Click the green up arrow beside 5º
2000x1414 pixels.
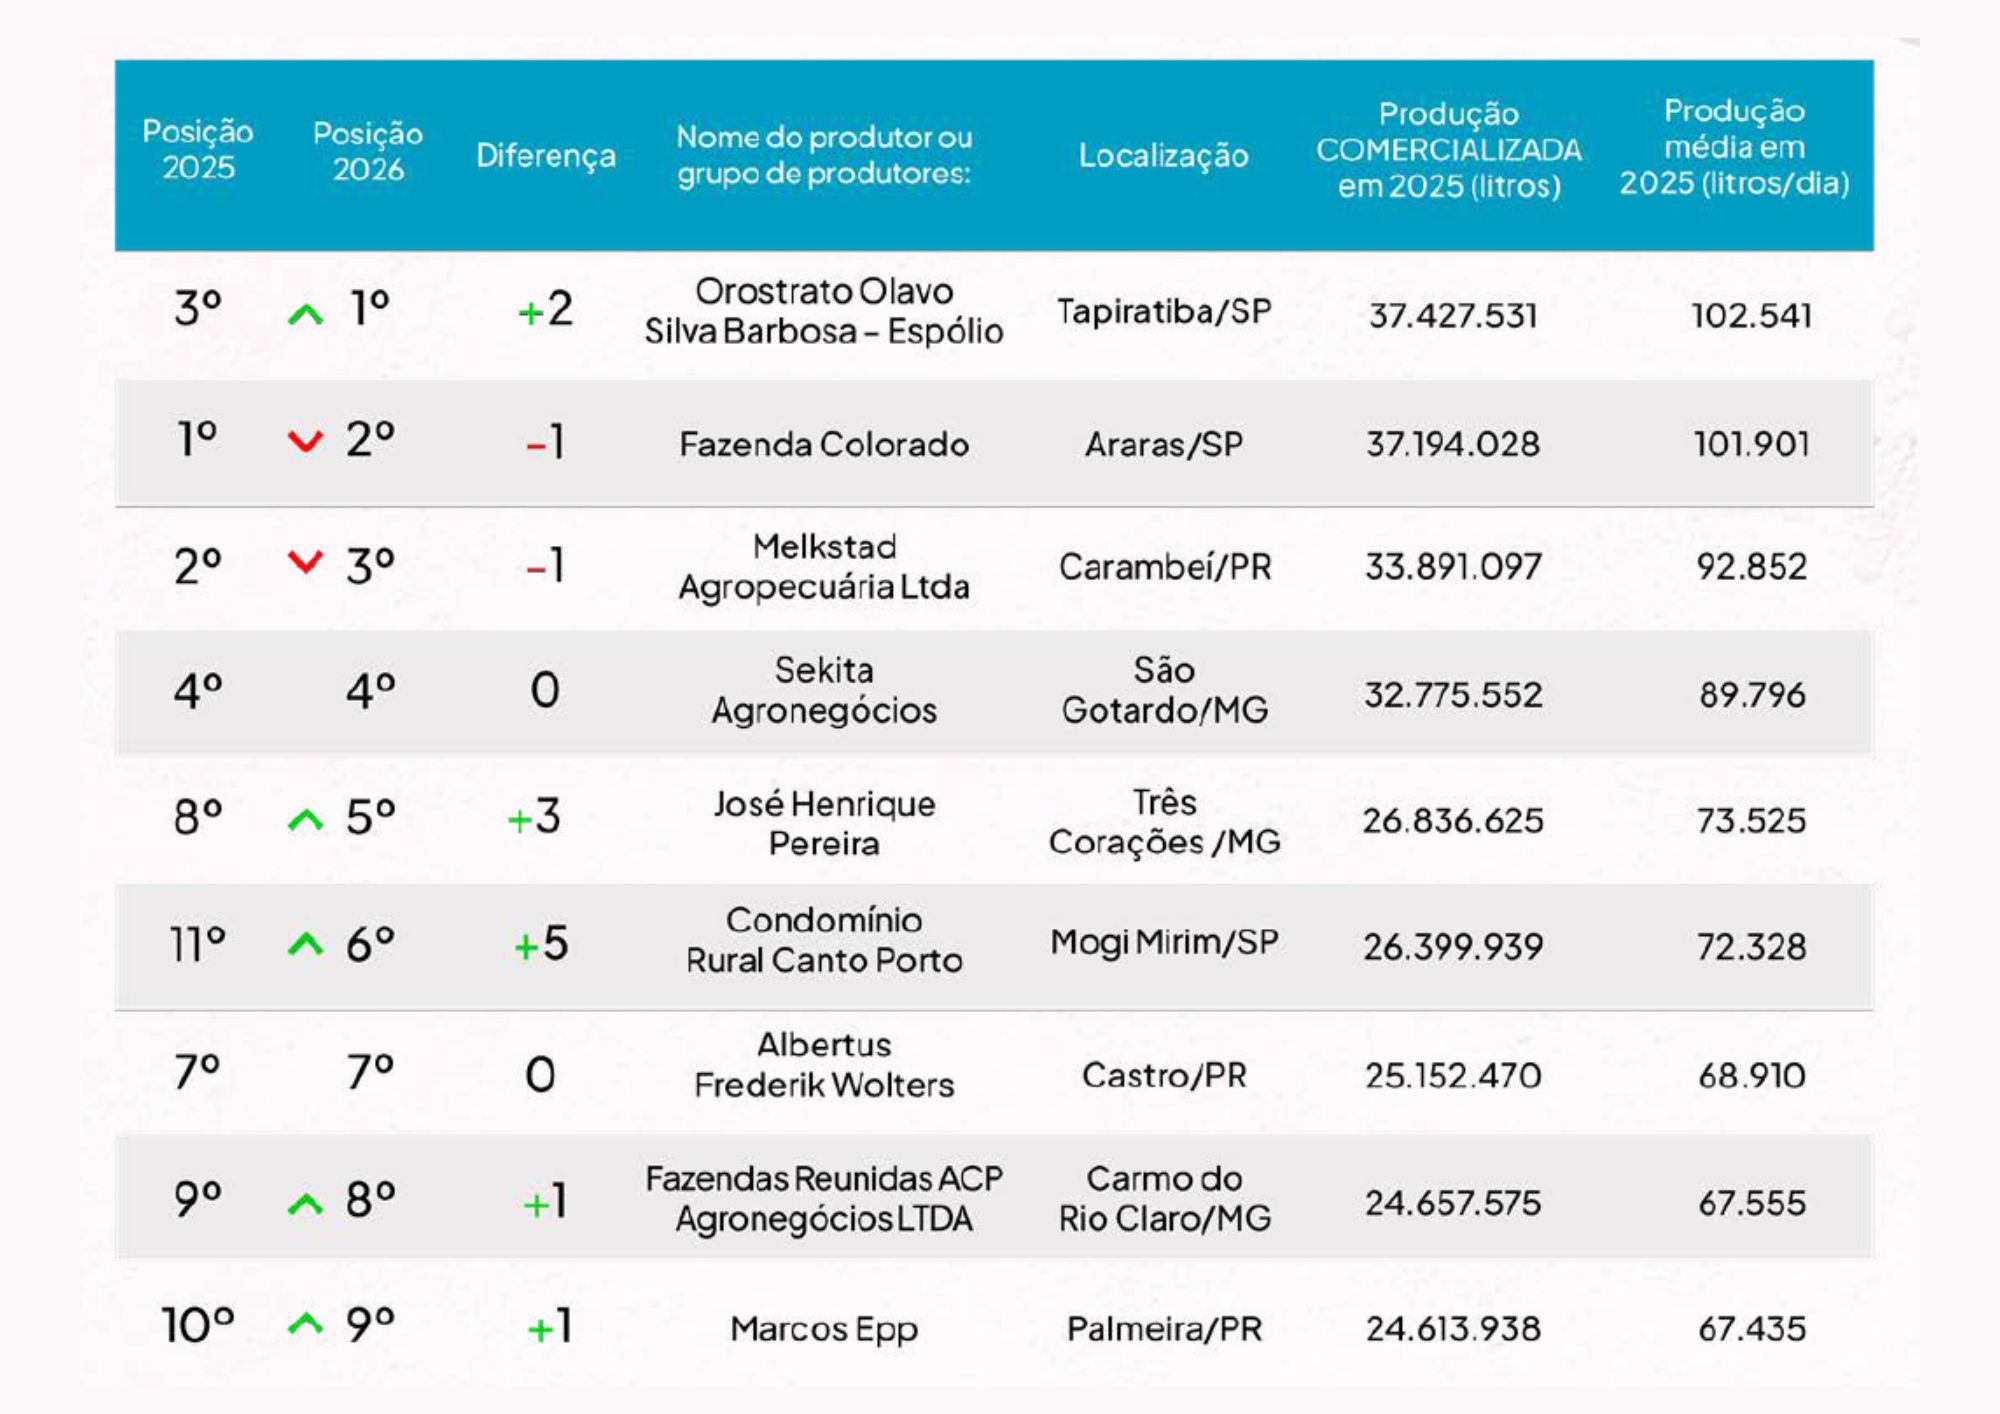305,821
